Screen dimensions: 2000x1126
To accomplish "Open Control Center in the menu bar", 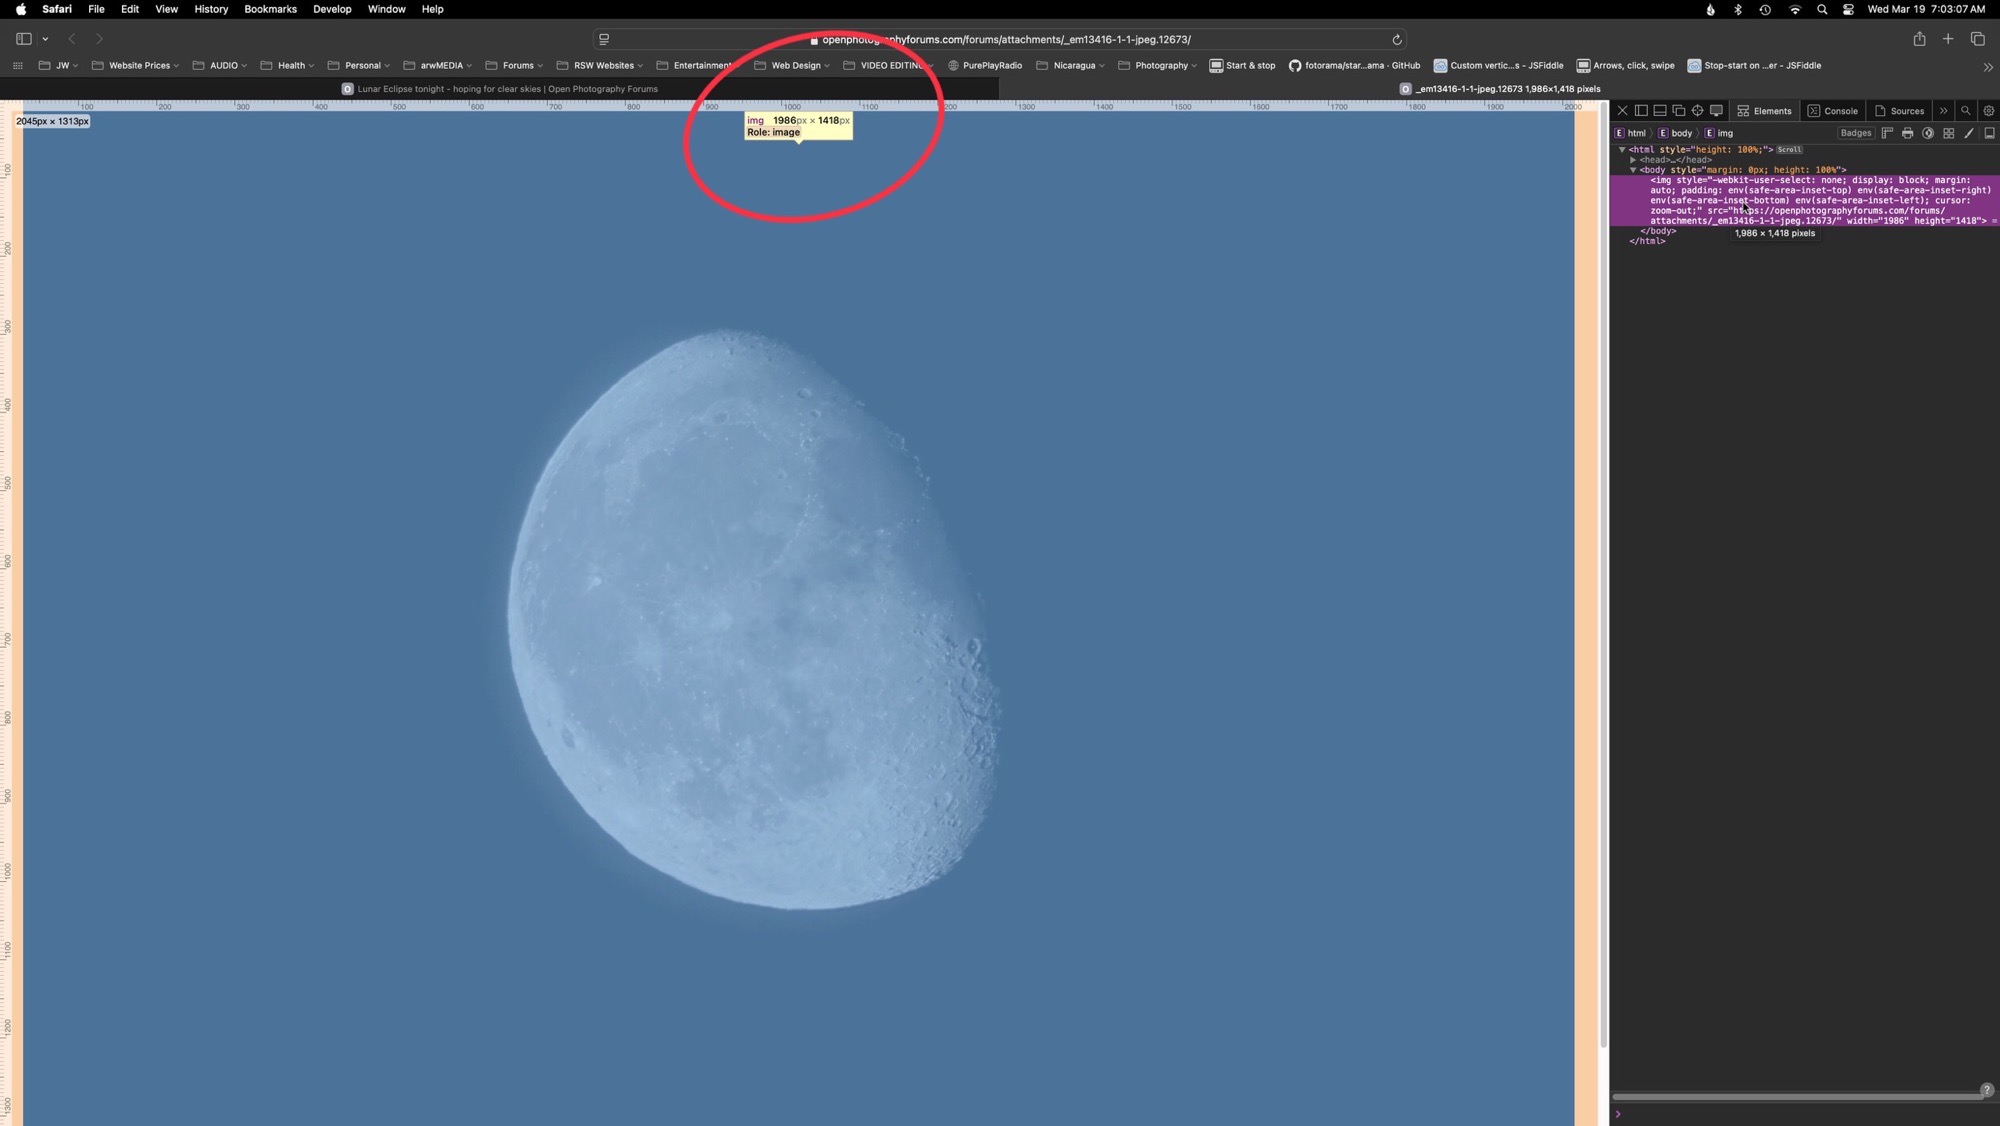I will tap(1848, 9).
